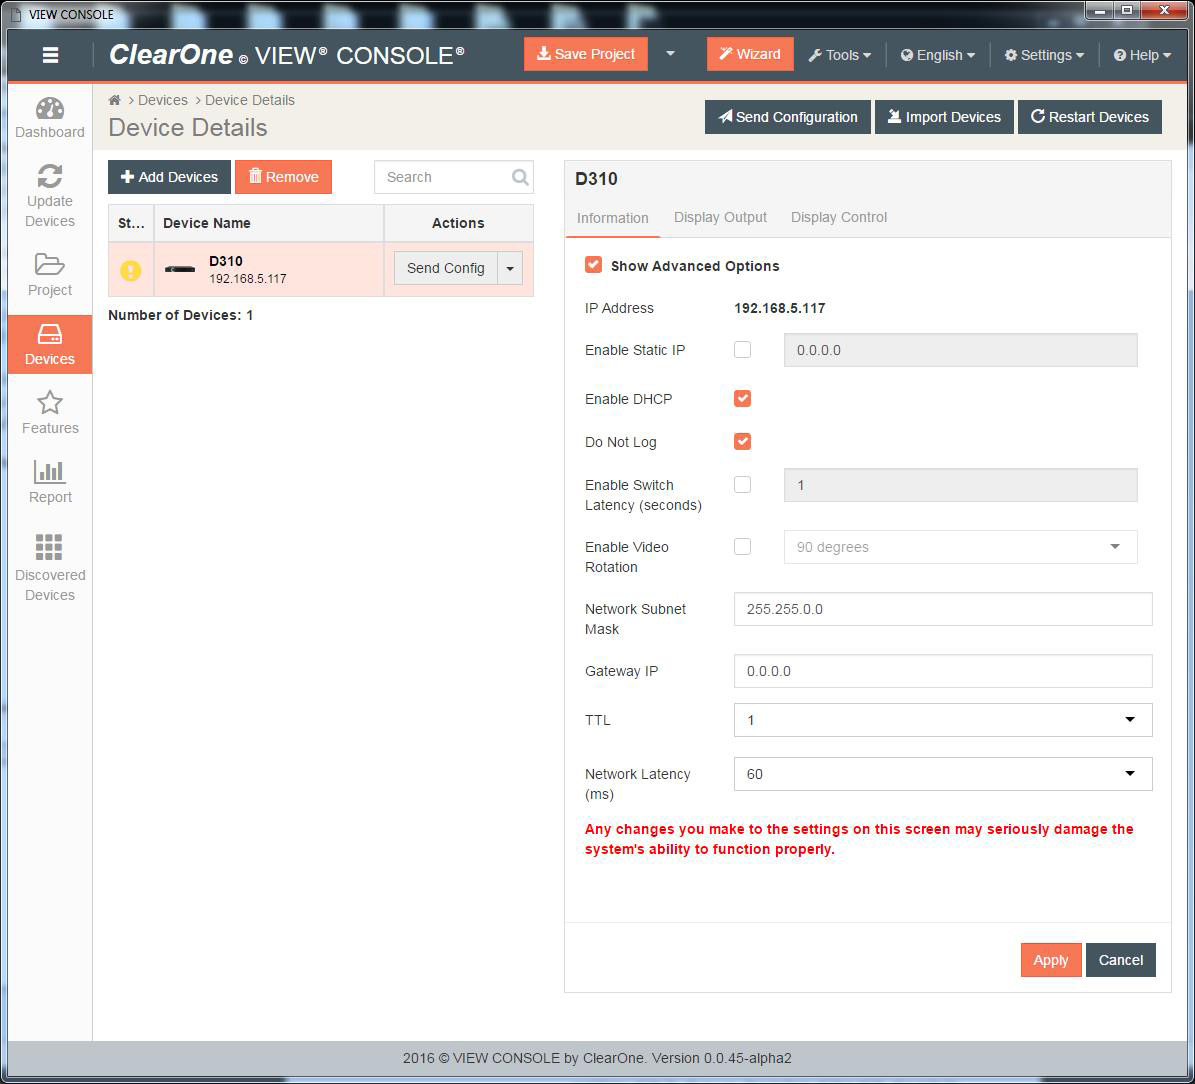Click Add Devices button
The width and height of the screenshot is (1195, 1084).
pyautogui.click(x=169, y=177)
